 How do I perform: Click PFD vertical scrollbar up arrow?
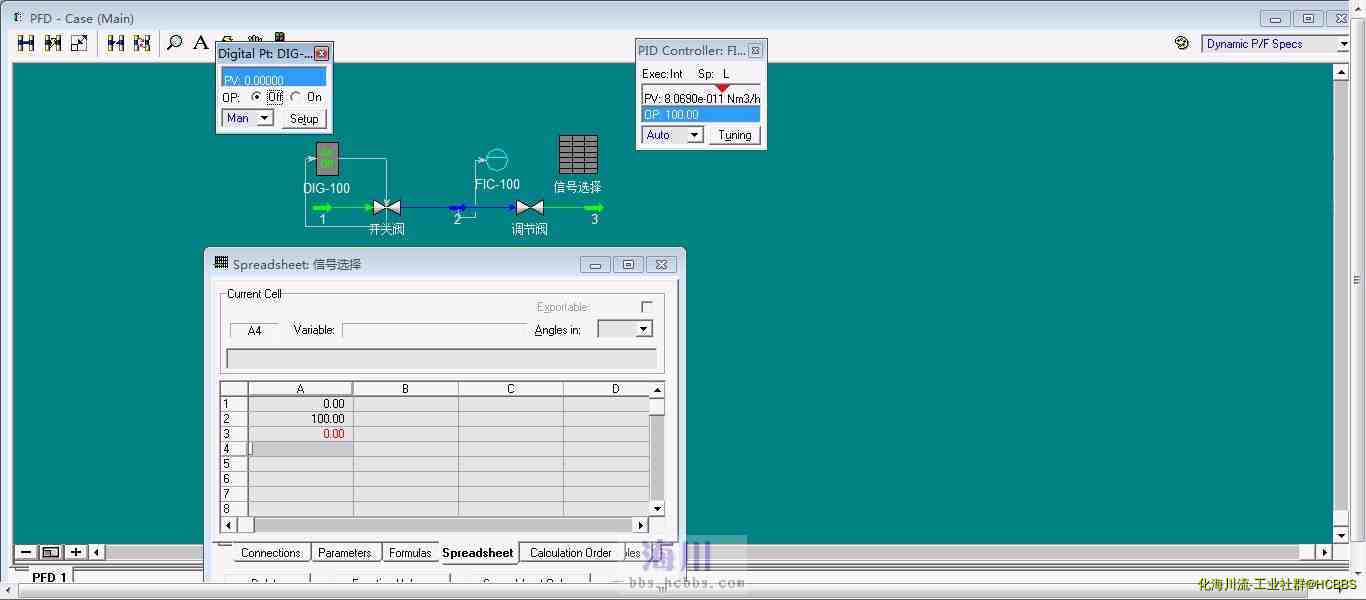1342,72
